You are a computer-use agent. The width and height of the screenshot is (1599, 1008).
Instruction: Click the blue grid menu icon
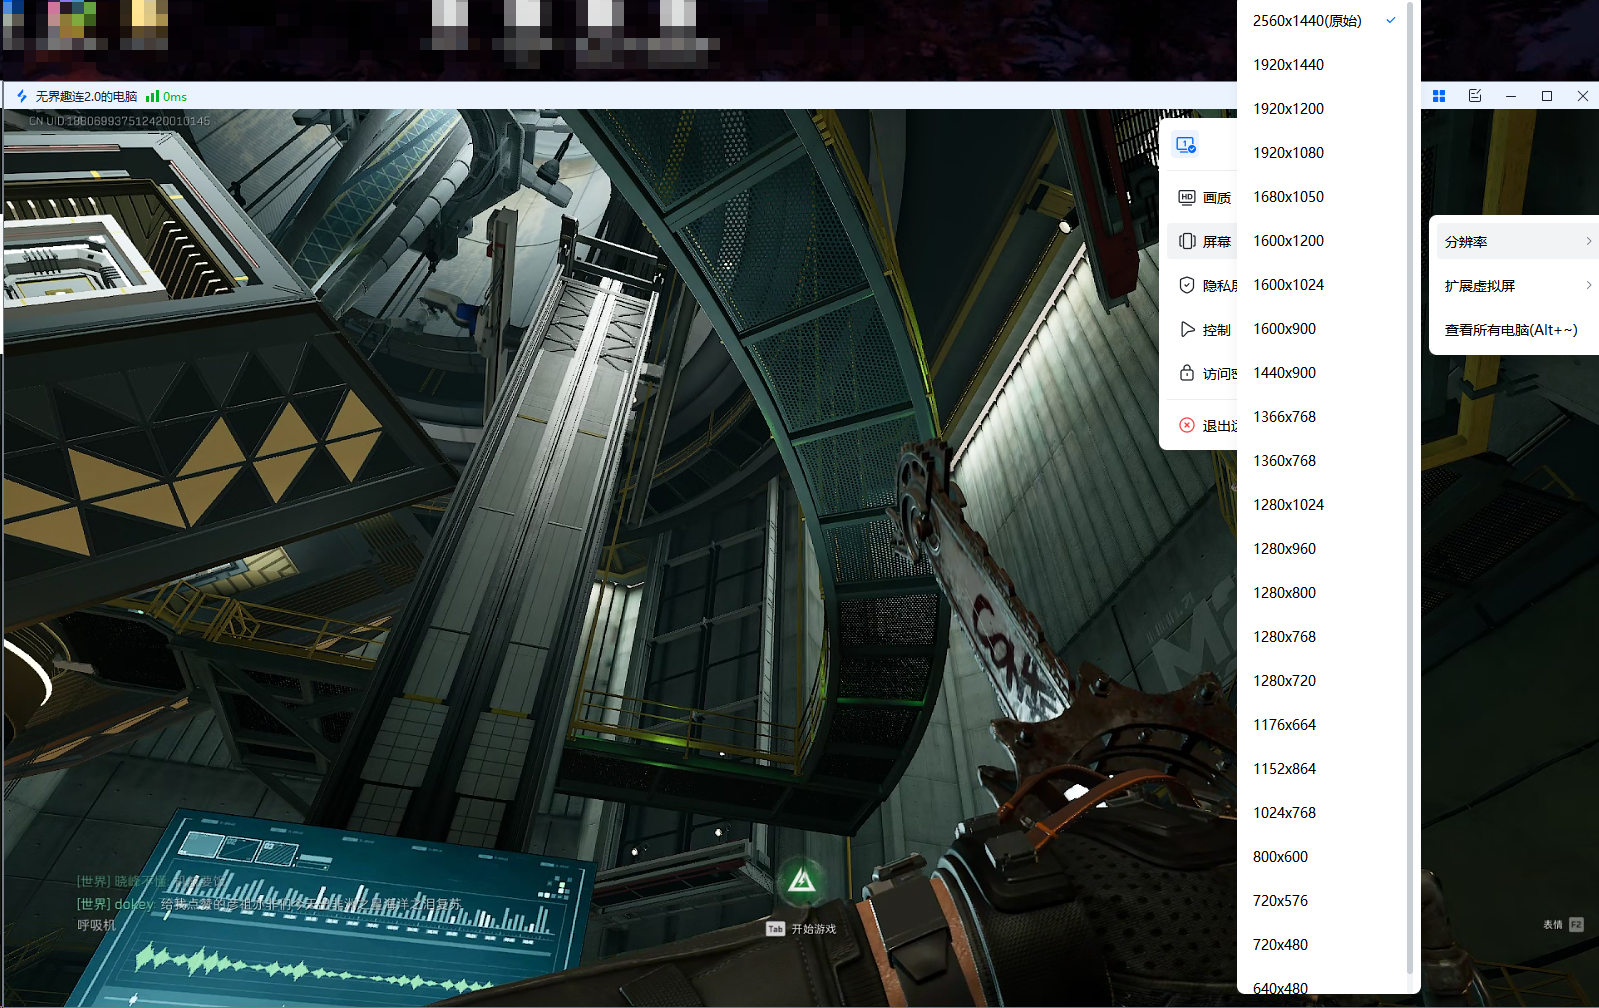point(1439,96)
